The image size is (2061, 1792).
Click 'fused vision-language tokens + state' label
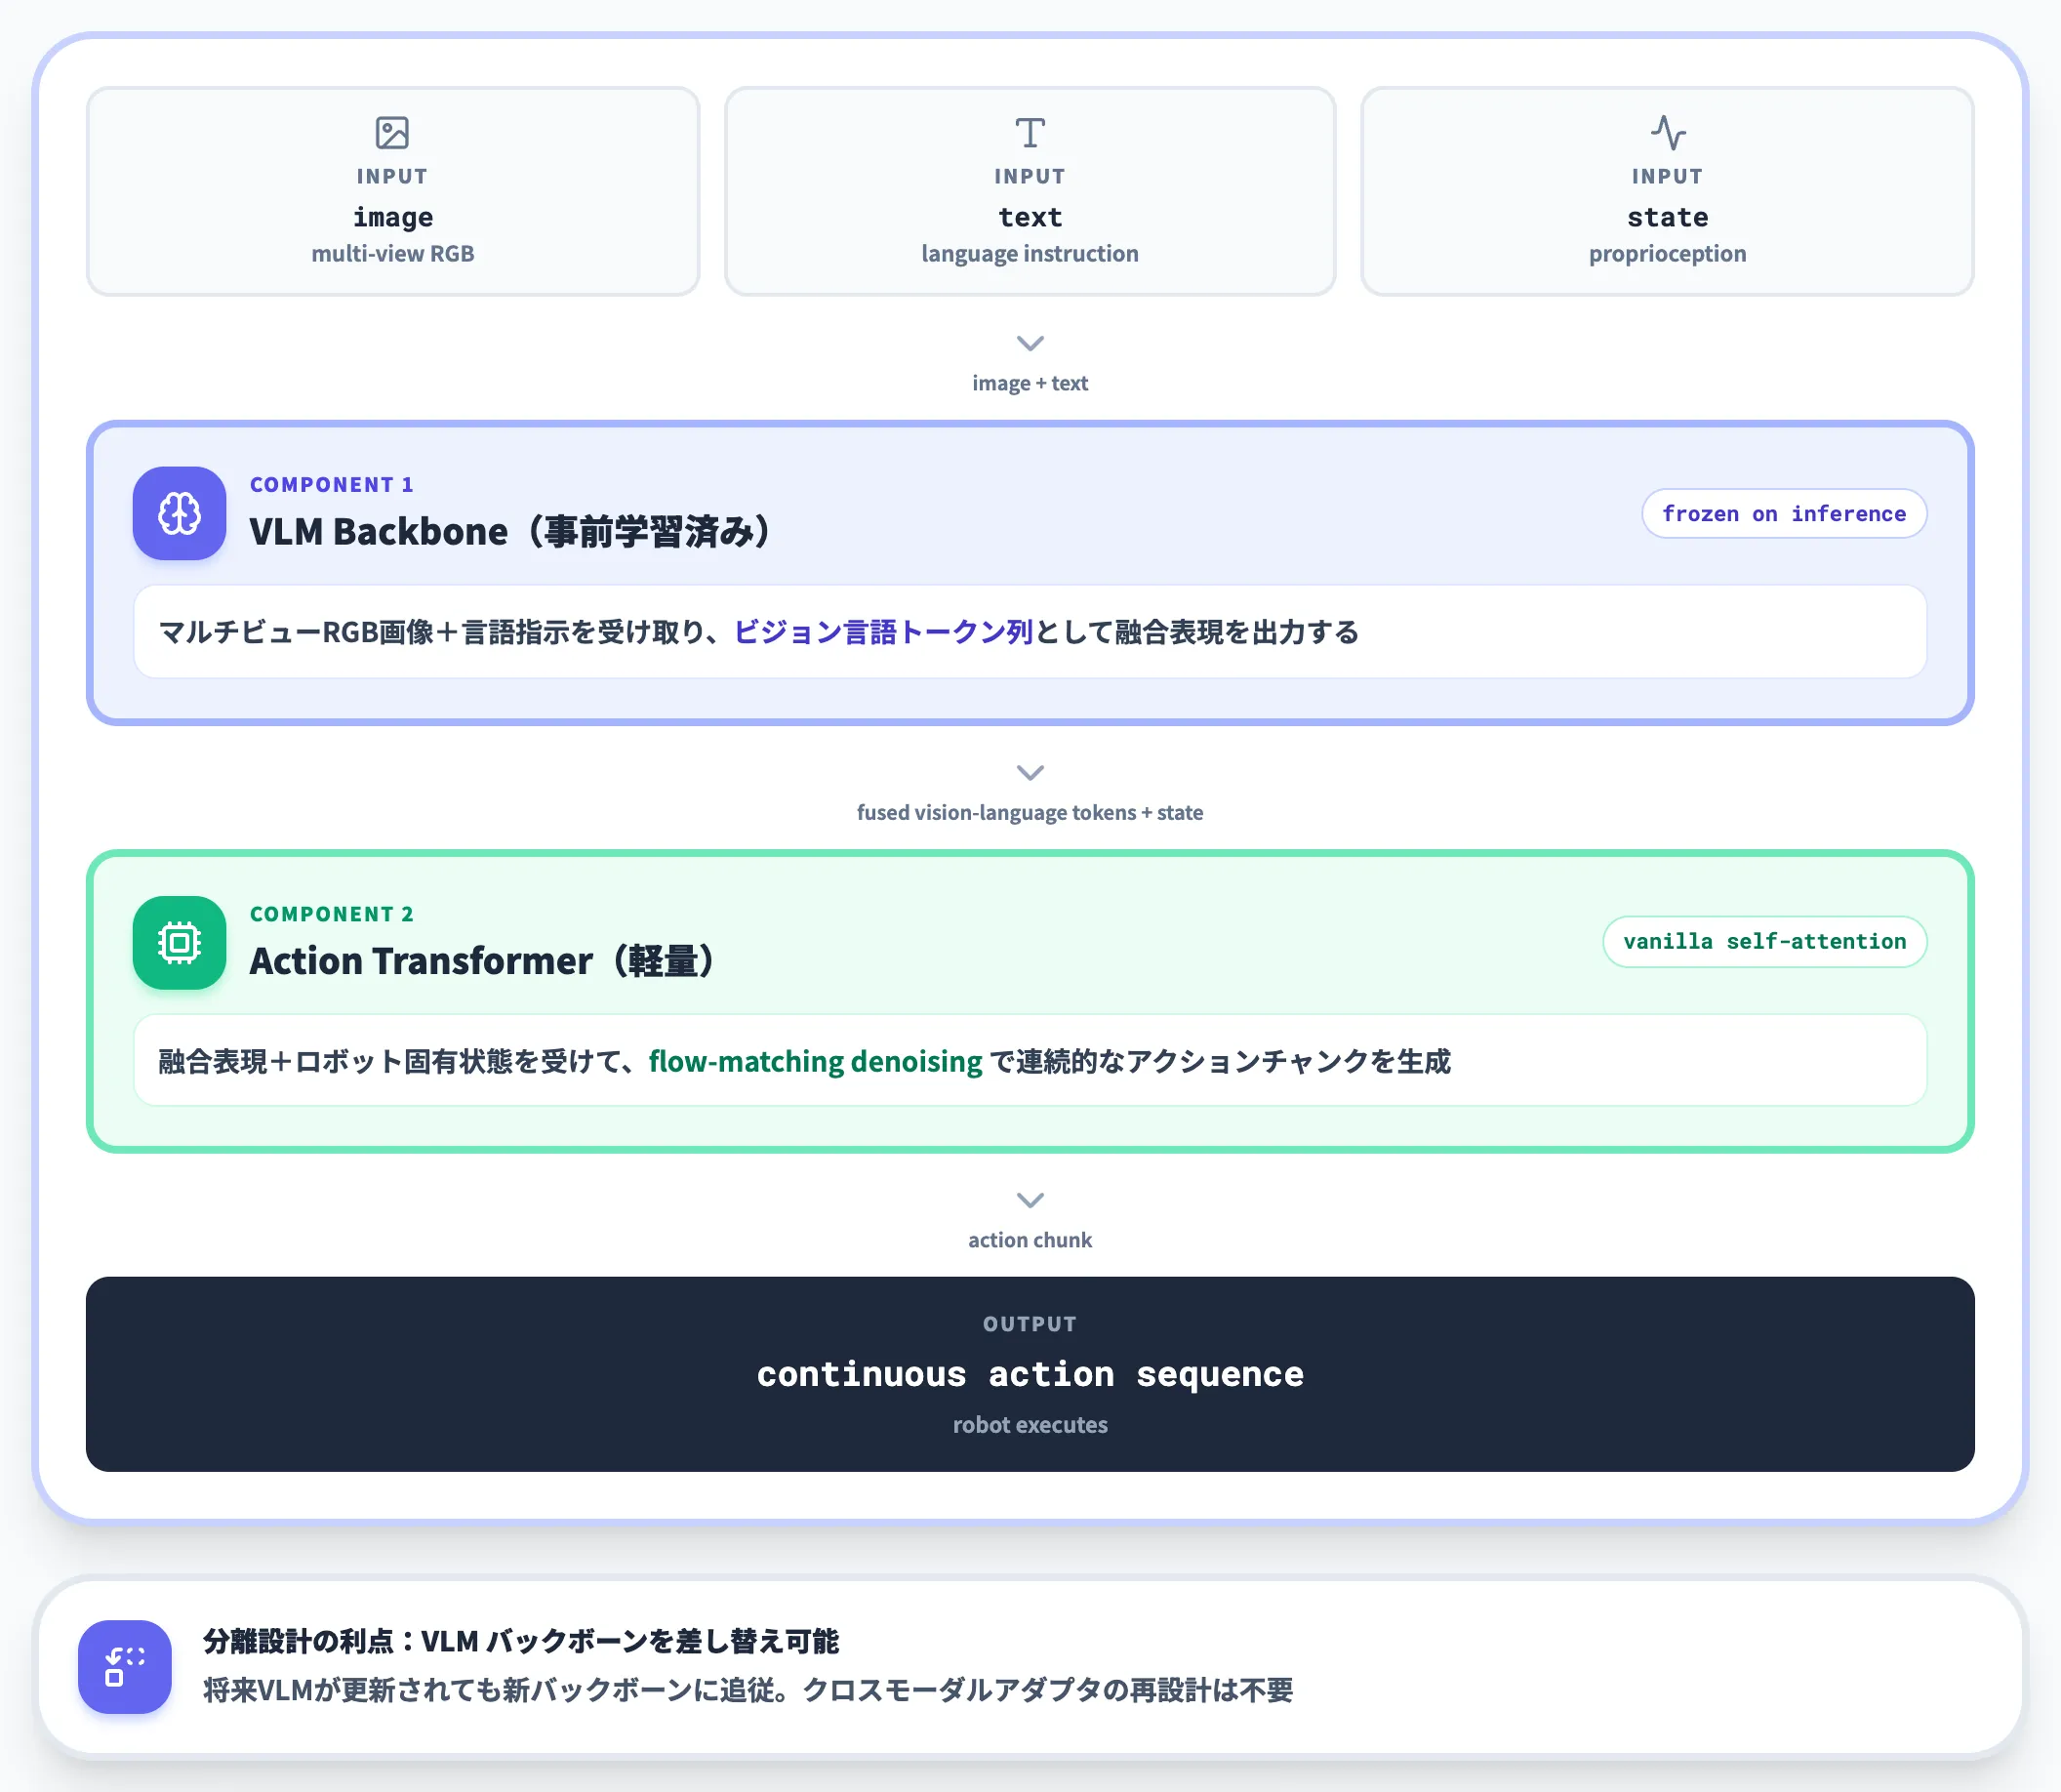[1030, 812]
